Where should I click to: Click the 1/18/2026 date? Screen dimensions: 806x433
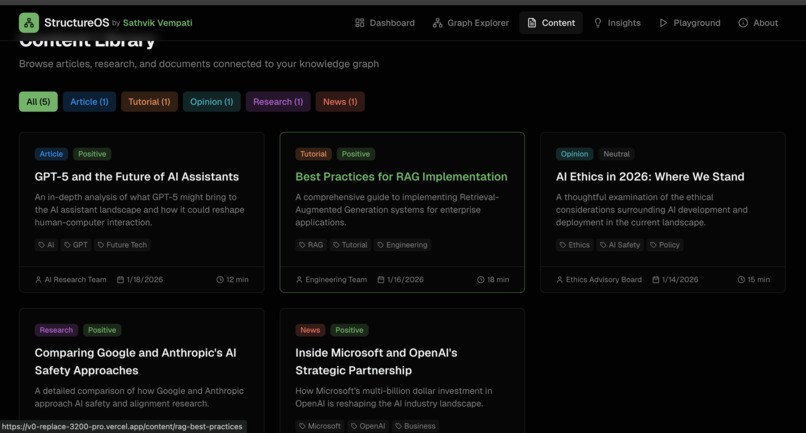[140, 280]
